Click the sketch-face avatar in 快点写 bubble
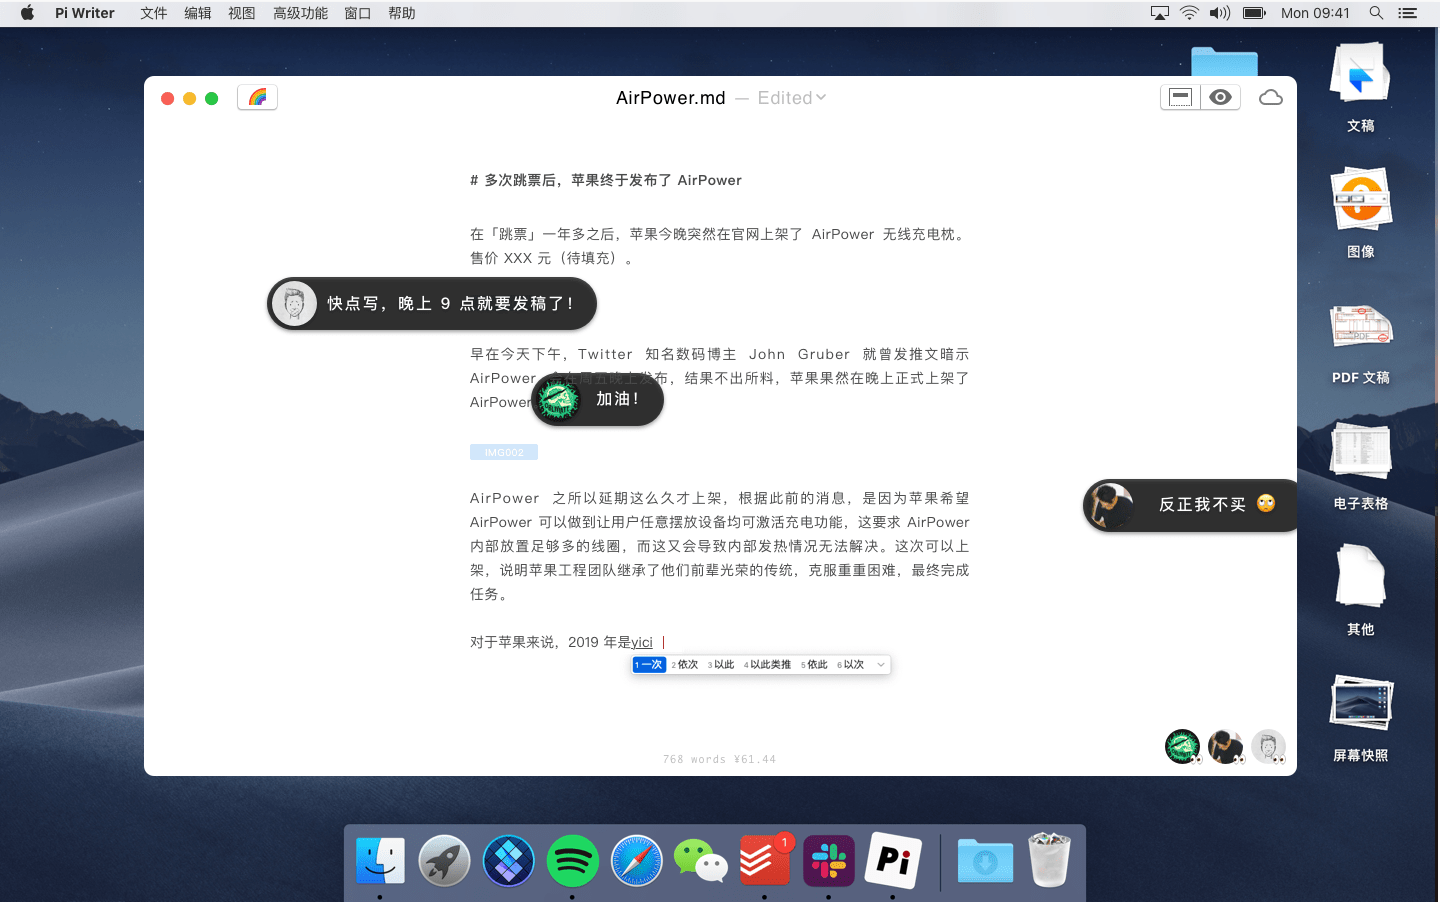Screen dimensions: 1440x903 click(x=294, y=304)
